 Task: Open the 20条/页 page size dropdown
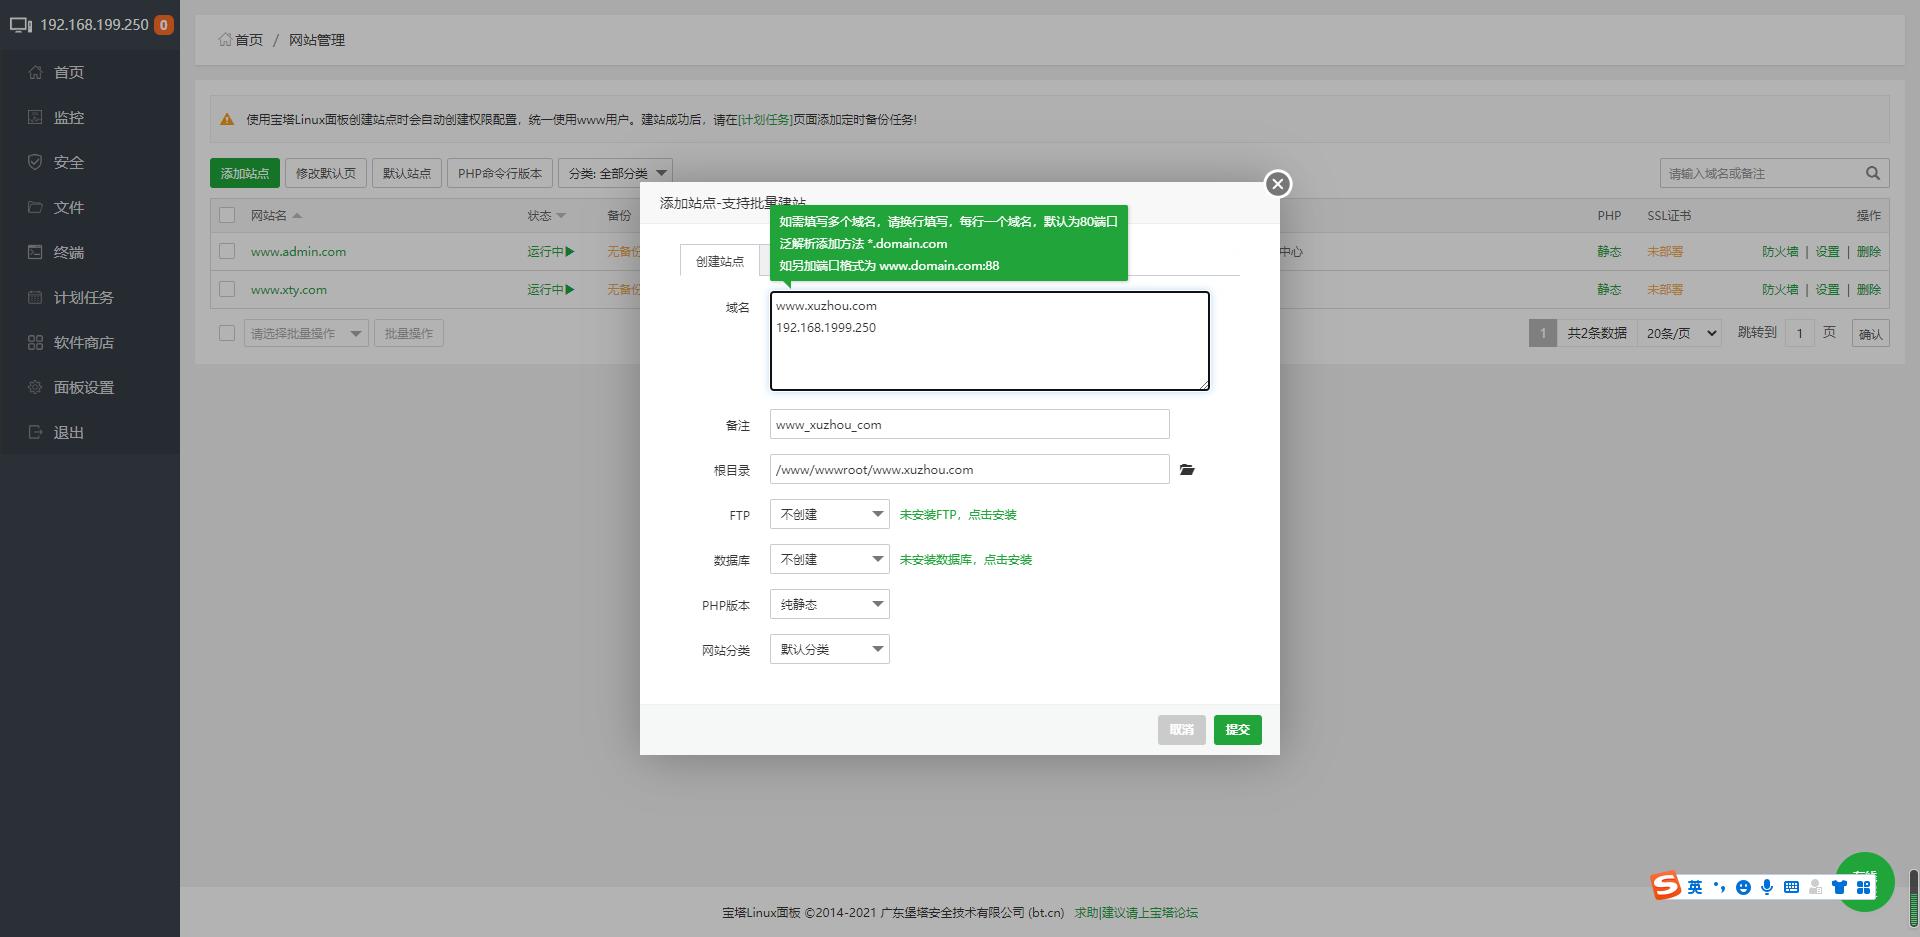click(1680, 333)
